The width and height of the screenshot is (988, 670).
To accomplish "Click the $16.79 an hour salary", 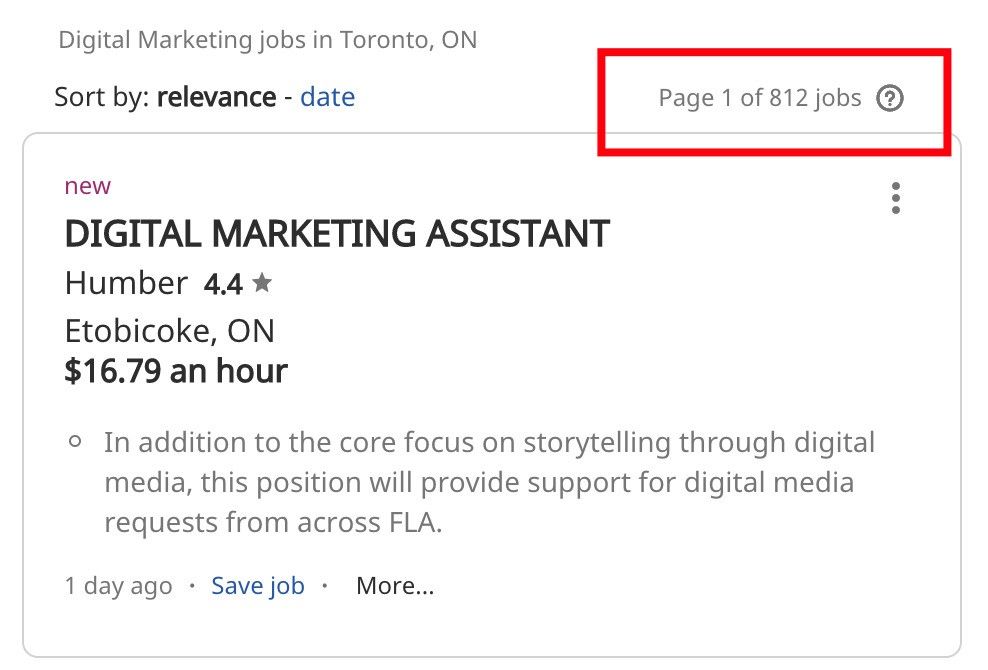I will pyautogui.click(x=175, y=371).
